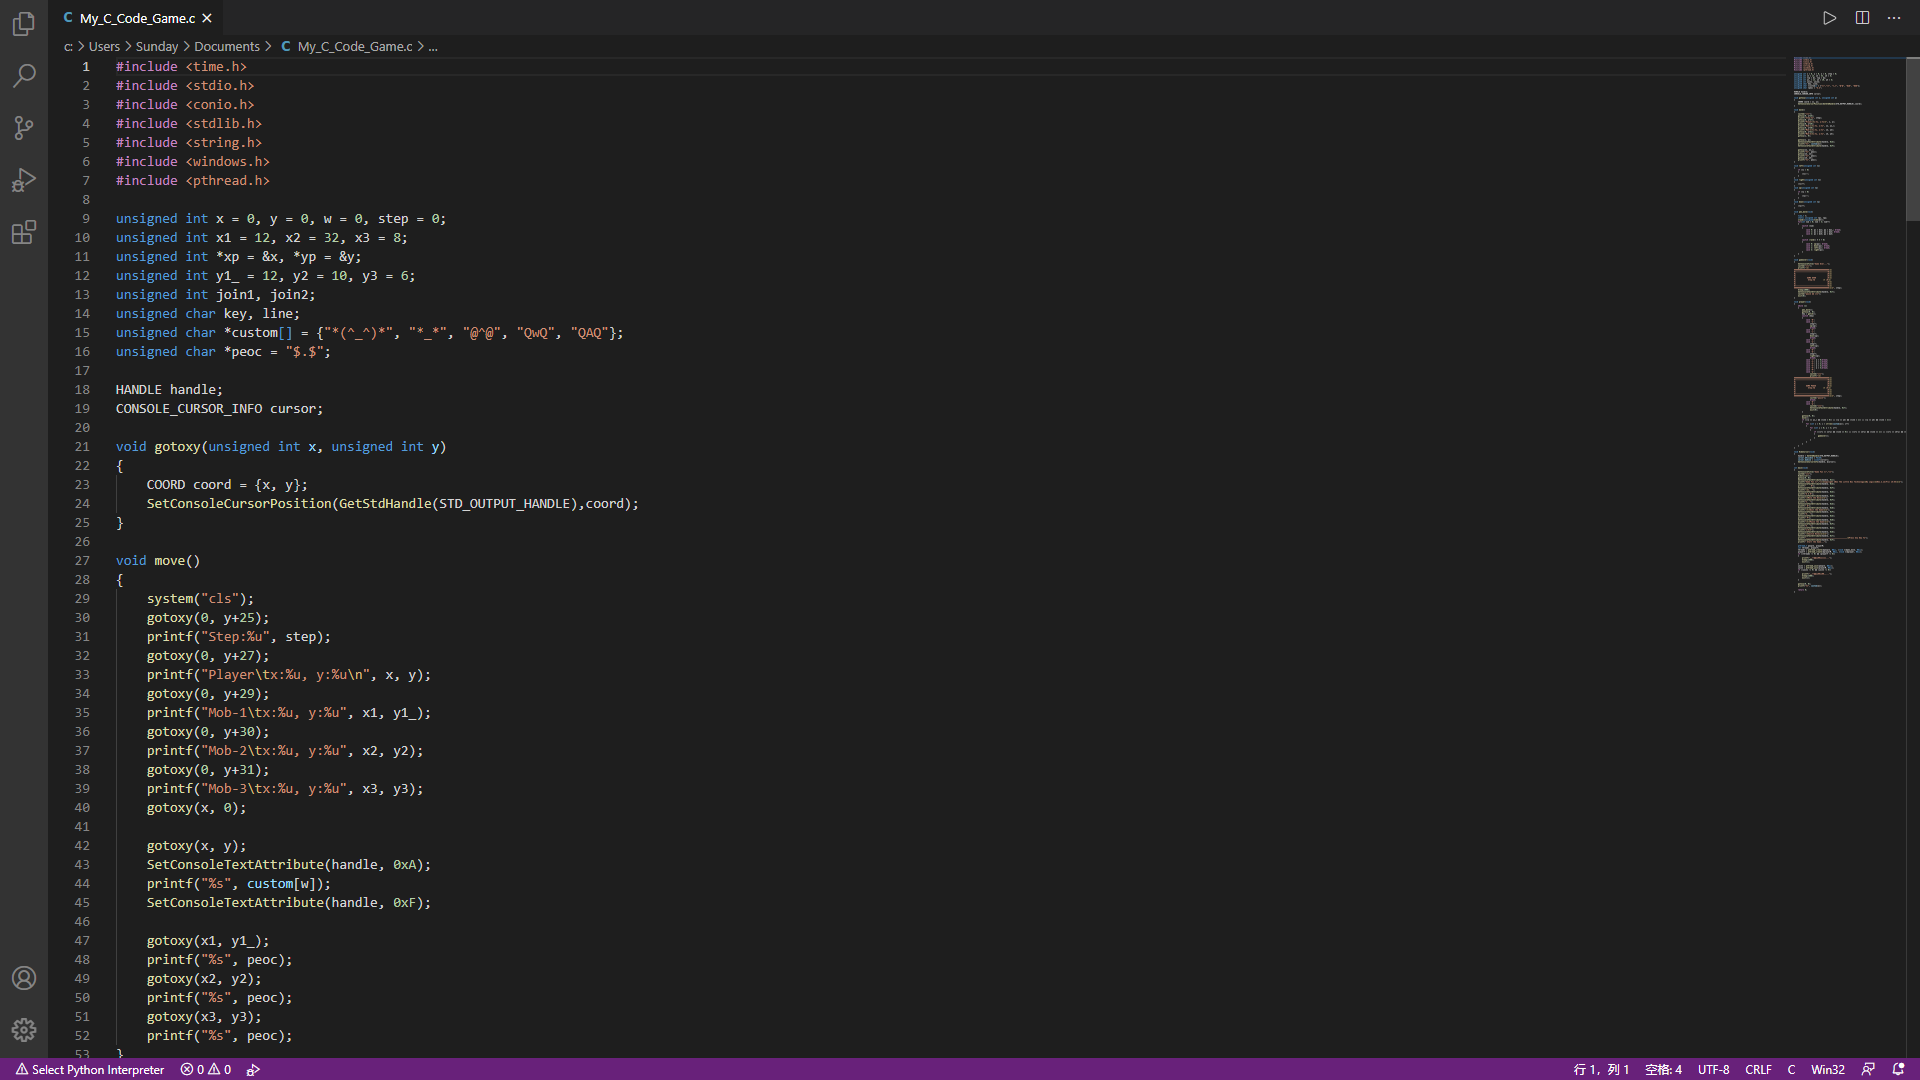
Task: Place cursor on '#include <pthread.h>' line
Action: click(x=192, y=181)
